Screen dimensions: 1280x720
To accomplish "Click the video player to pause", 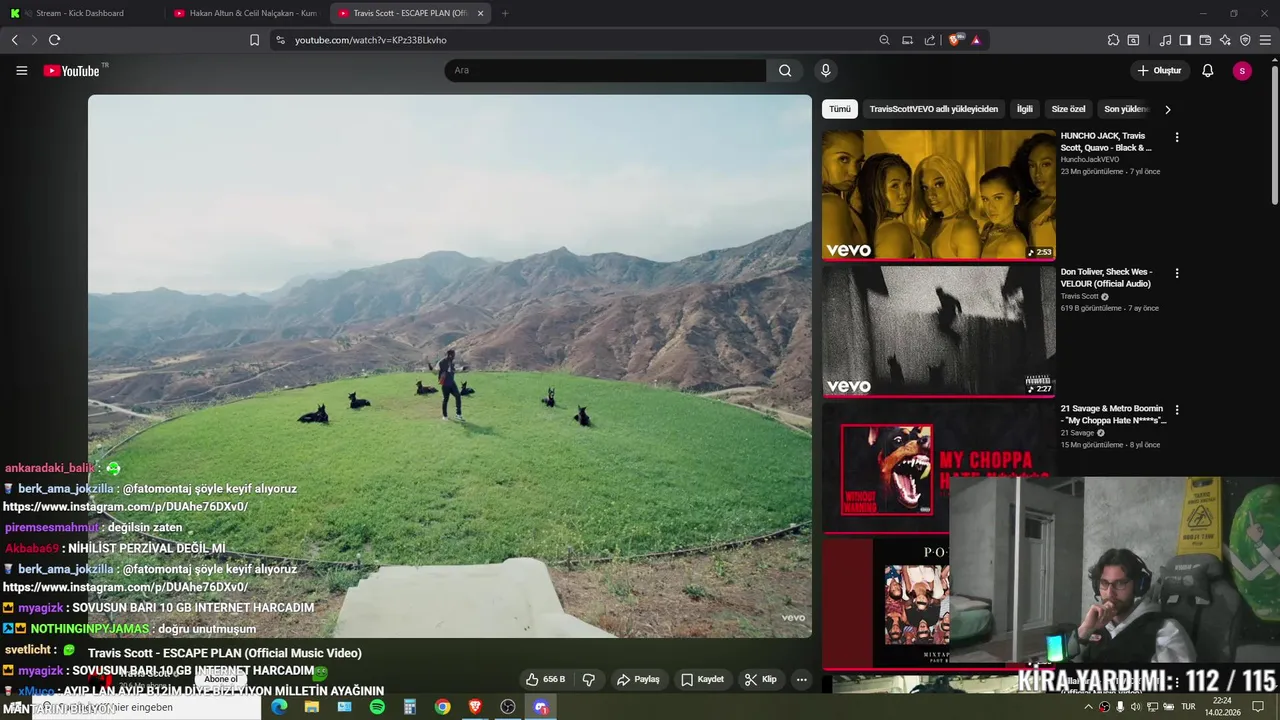I will pyautogui.click(x=450, y=366).
